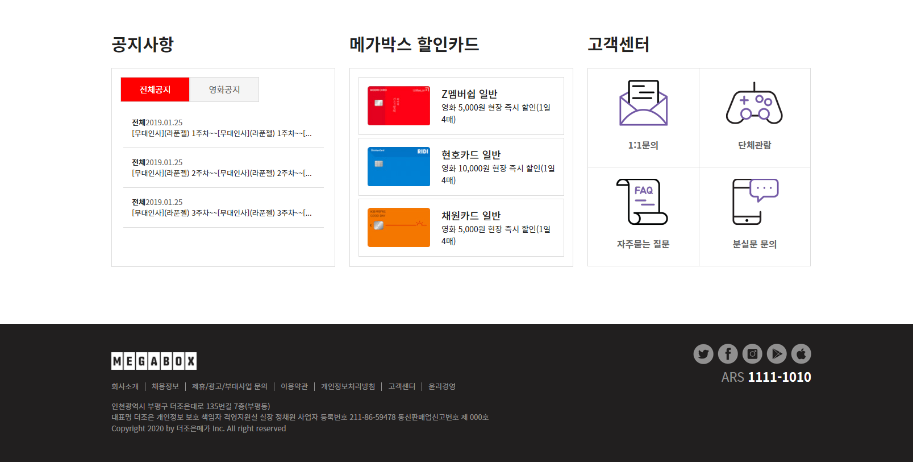
Task: Click the Z멤버쉽 영화 5,000원 discount description
Action: tap(496, 113)
